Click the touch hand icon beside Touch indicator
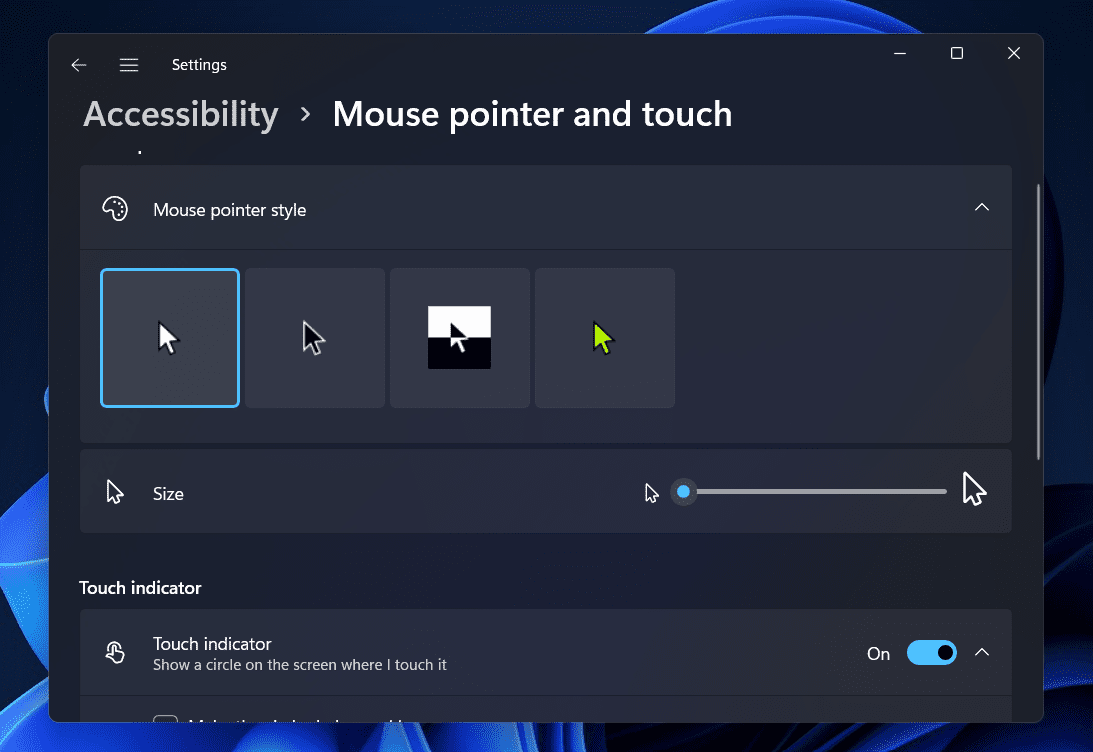Viewport: 1093px width, 752px height. tap(115, 651)
